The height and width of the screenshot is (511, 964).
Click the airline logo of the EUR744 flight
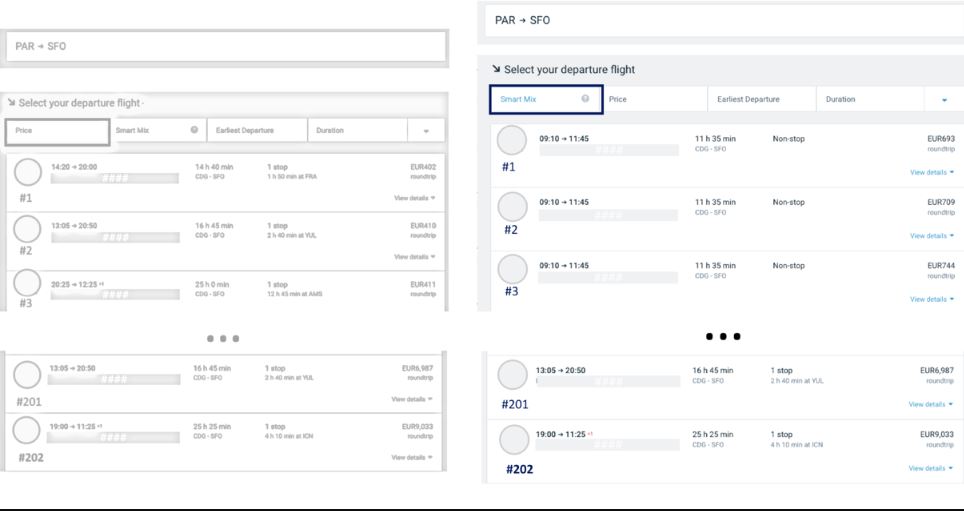point(512,269)
